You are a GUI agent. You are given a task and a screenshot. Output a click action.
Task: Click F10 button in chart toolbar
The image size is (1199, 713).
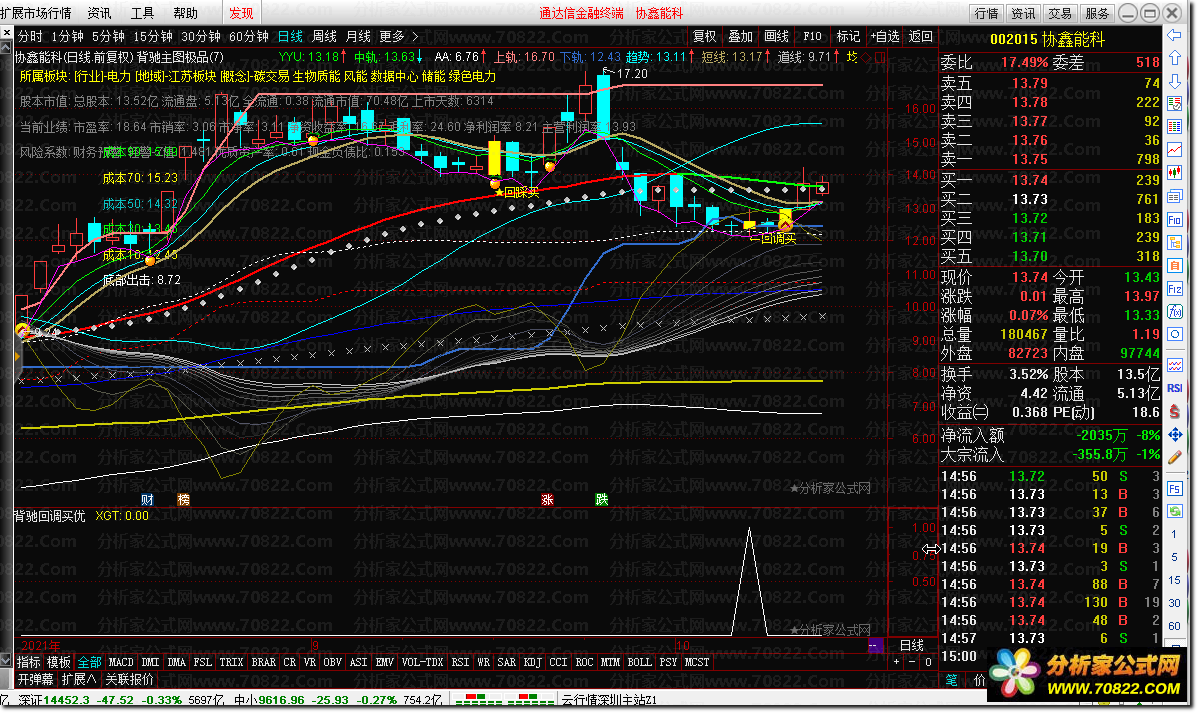pyautogui.click(x=812, y=36)
